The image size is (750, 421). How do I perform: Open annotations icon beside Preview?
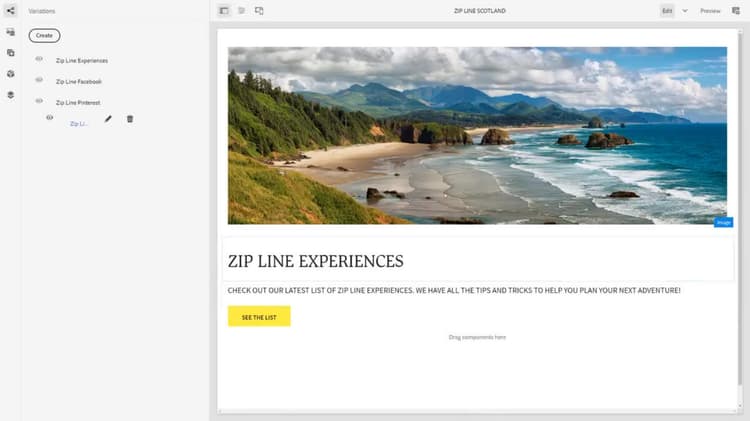(x=736, y=11)
